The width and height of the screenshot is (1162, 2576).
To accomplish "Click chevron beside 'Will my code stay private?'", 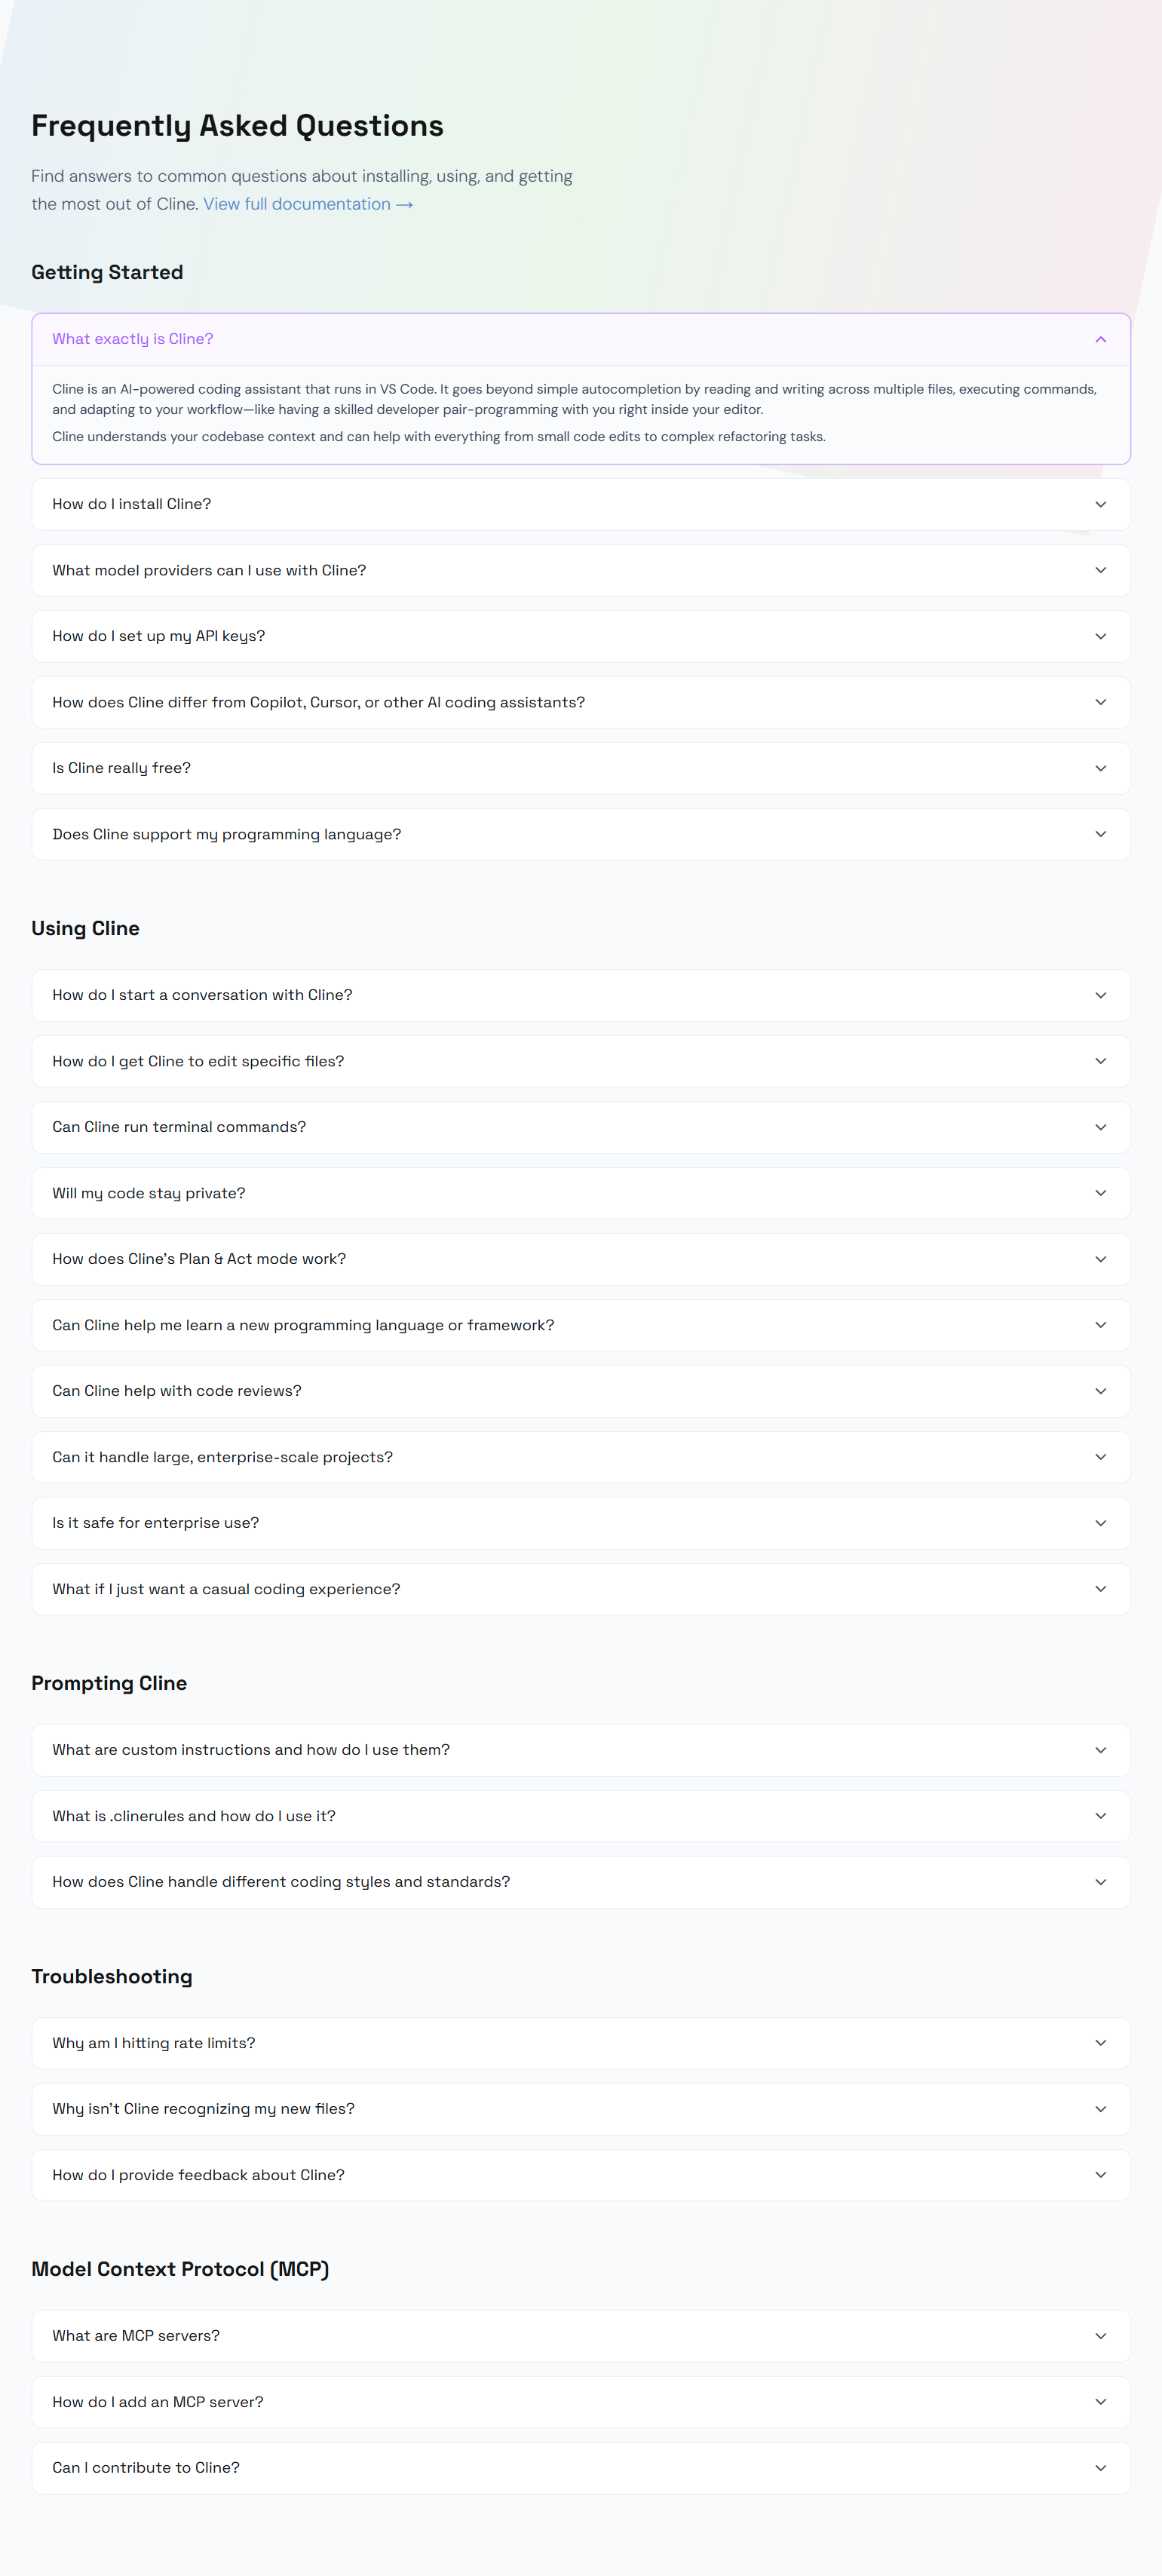I will click(x=1100, y=1193).
